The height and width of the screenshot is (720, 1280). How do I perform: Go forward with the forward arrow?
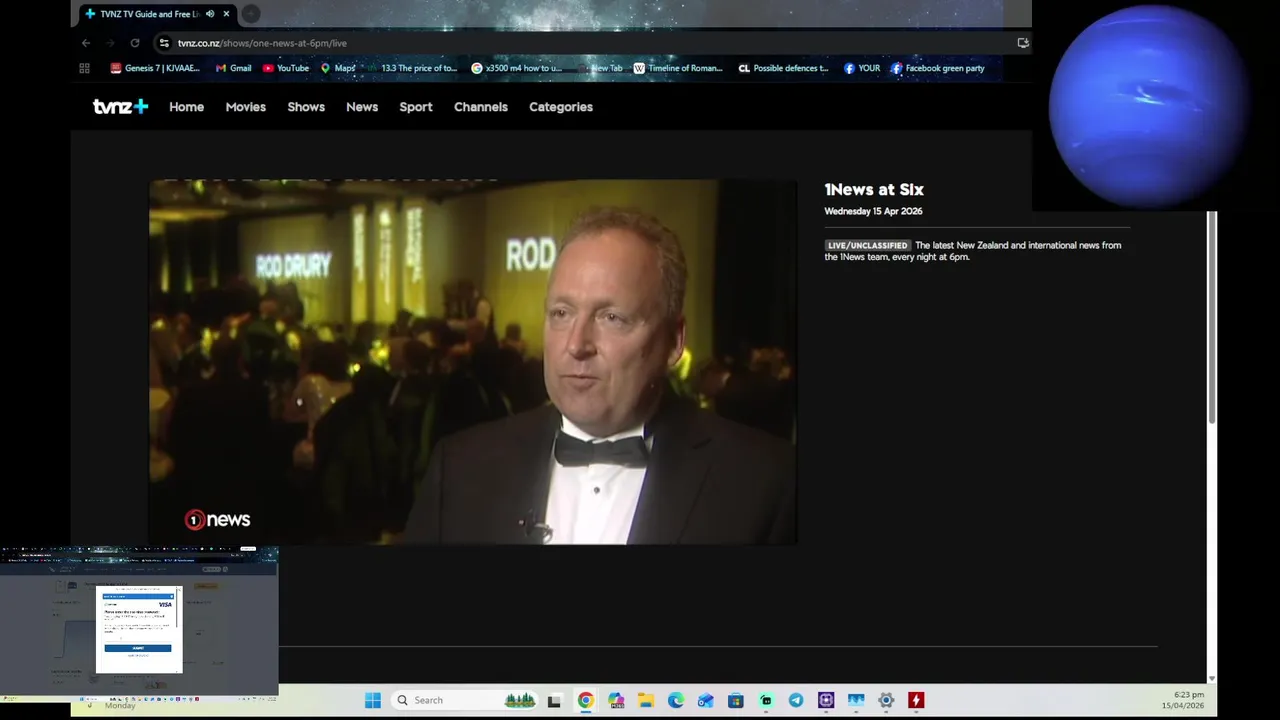click(x=110, y=43)
